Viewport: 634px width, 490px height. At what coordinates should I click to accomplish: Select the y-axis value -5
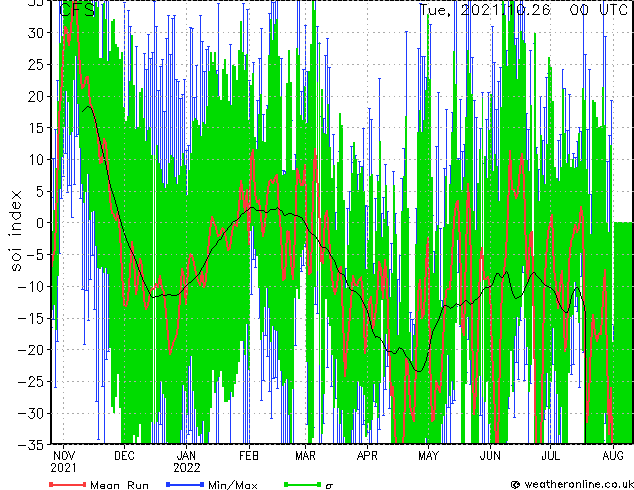click(35, 255)
